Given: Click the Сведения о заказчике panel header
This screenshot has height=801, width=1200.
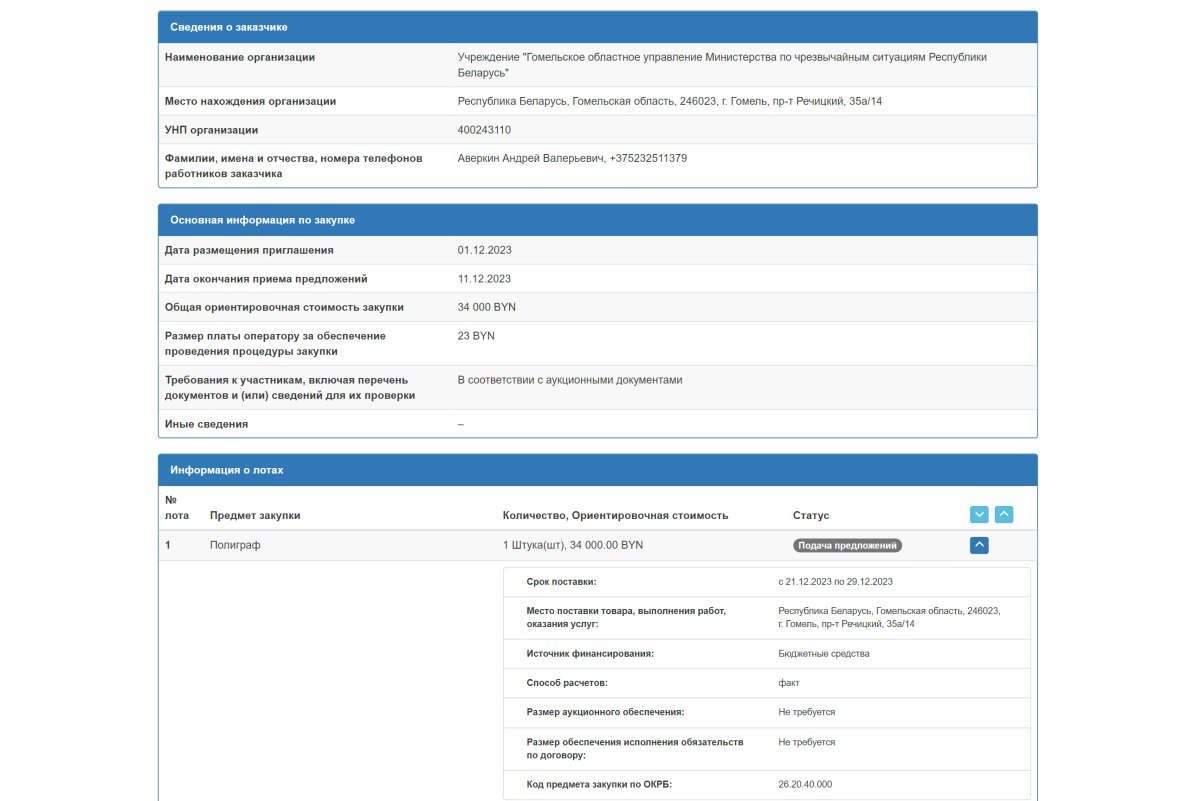Looking at the screenshot, I should click(598, 27).
